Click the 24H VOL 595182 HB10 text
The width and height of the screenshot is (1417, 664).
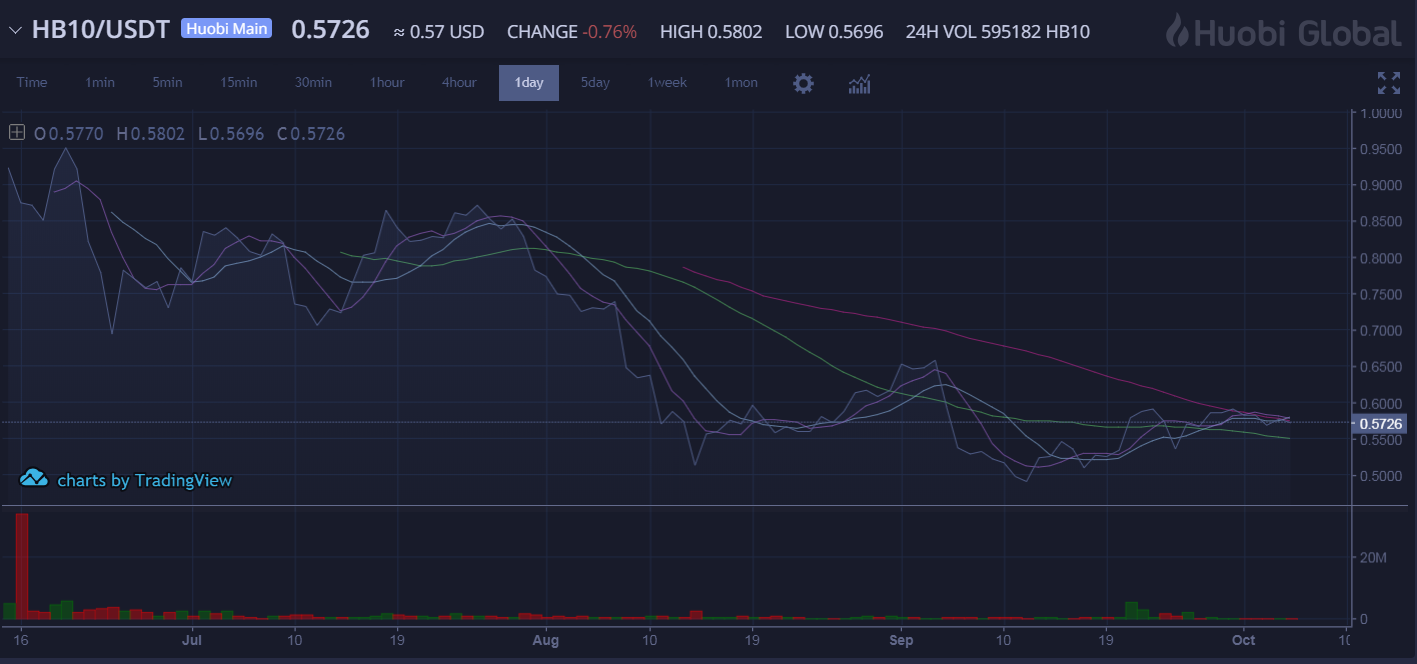tap(997, 32)
